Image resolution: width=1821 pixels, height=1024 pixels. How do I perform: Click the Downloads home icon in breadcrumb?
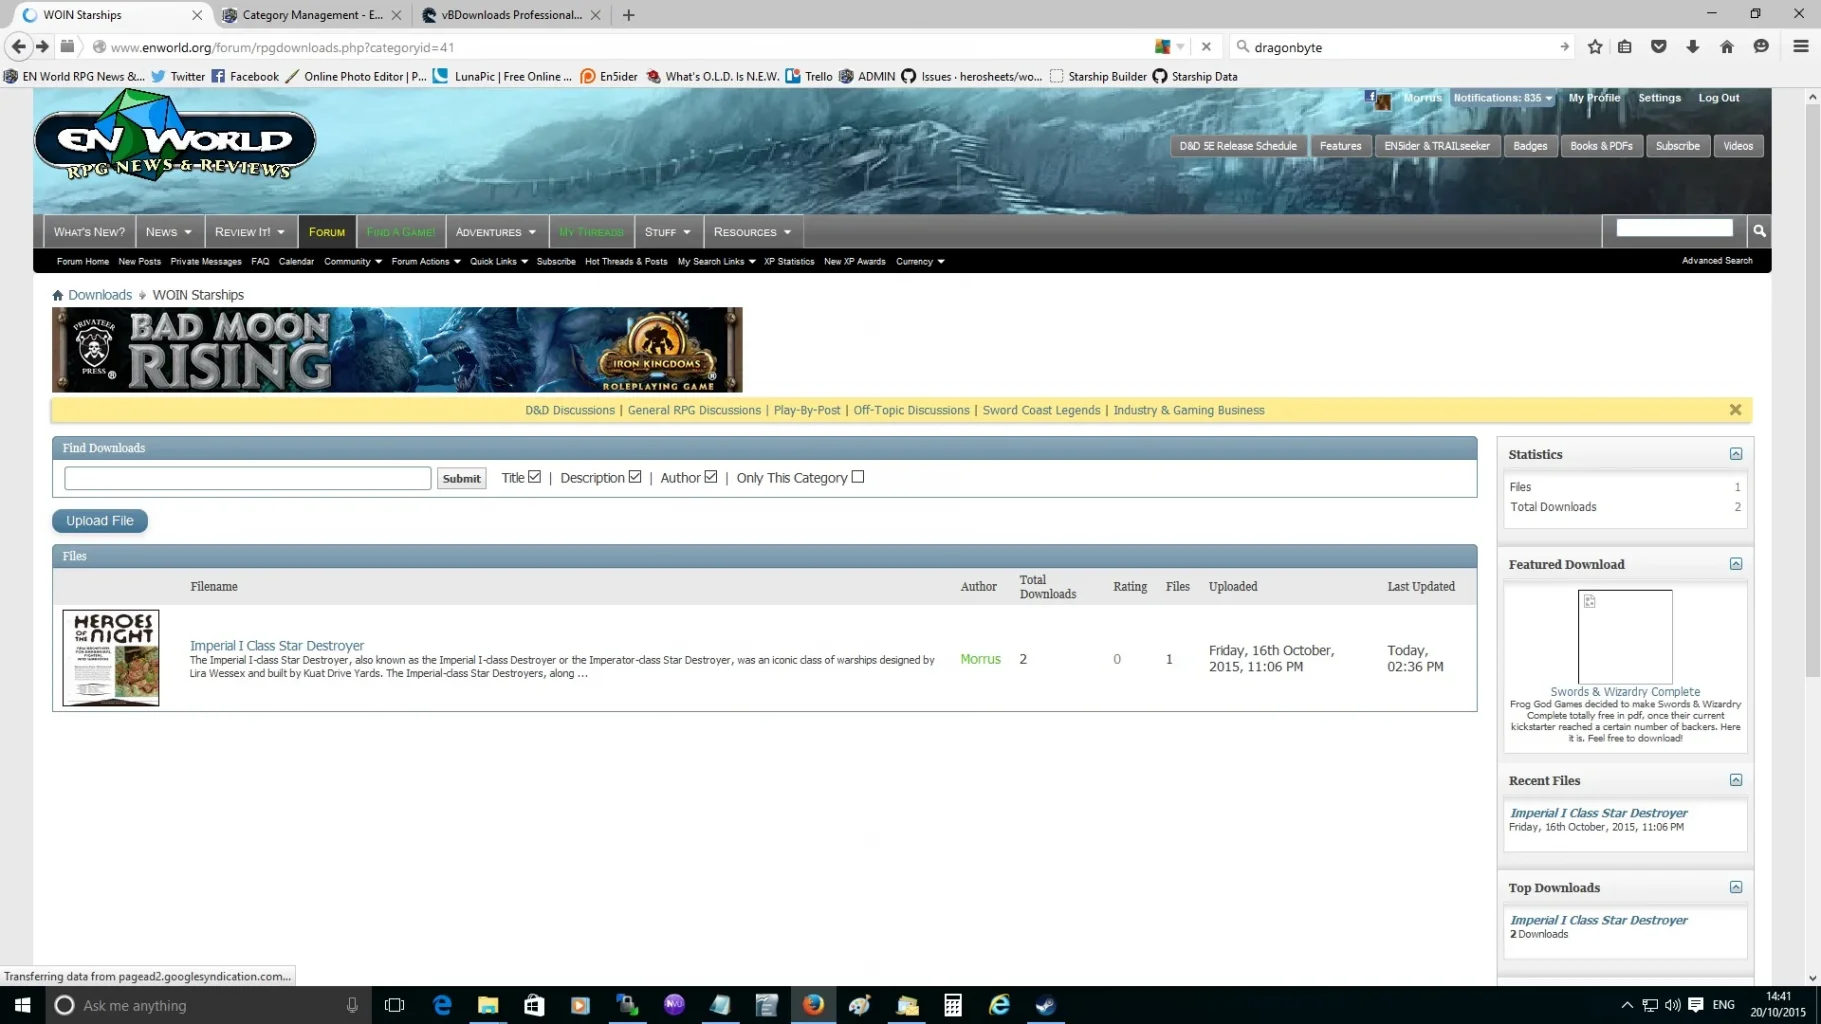pos(58,295)
